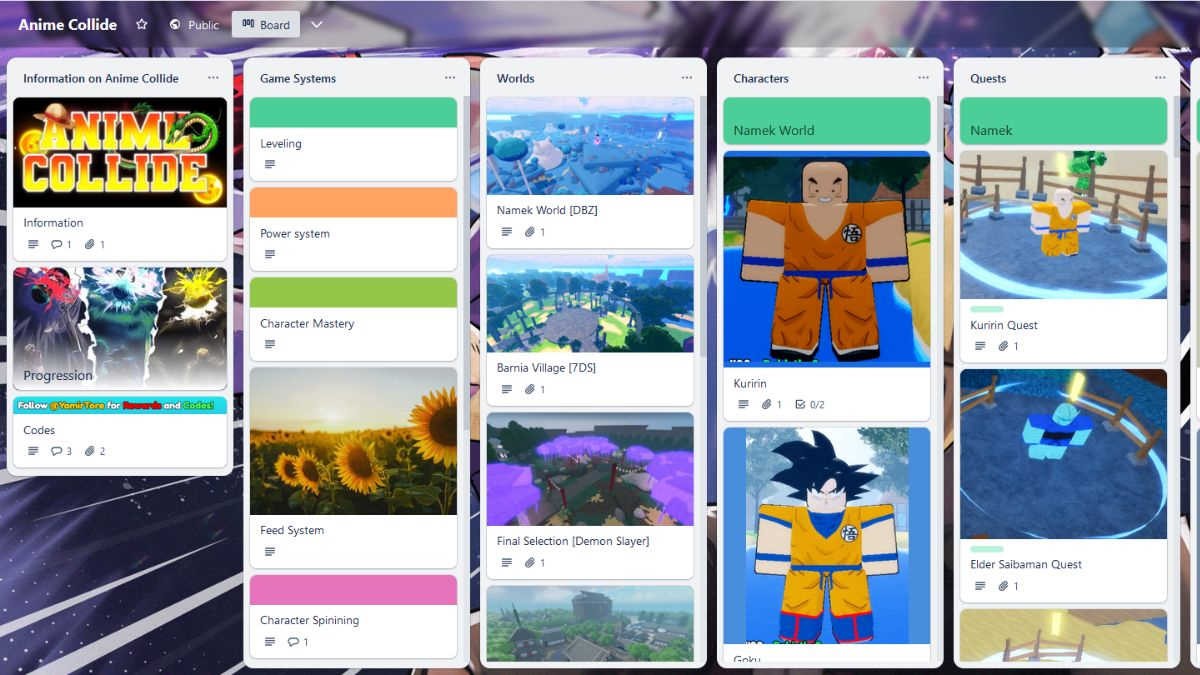The image size is (1200, 675).
Task: Click the attachment icon on Elder Saibaman Quest
Action: click(1003, 585)
